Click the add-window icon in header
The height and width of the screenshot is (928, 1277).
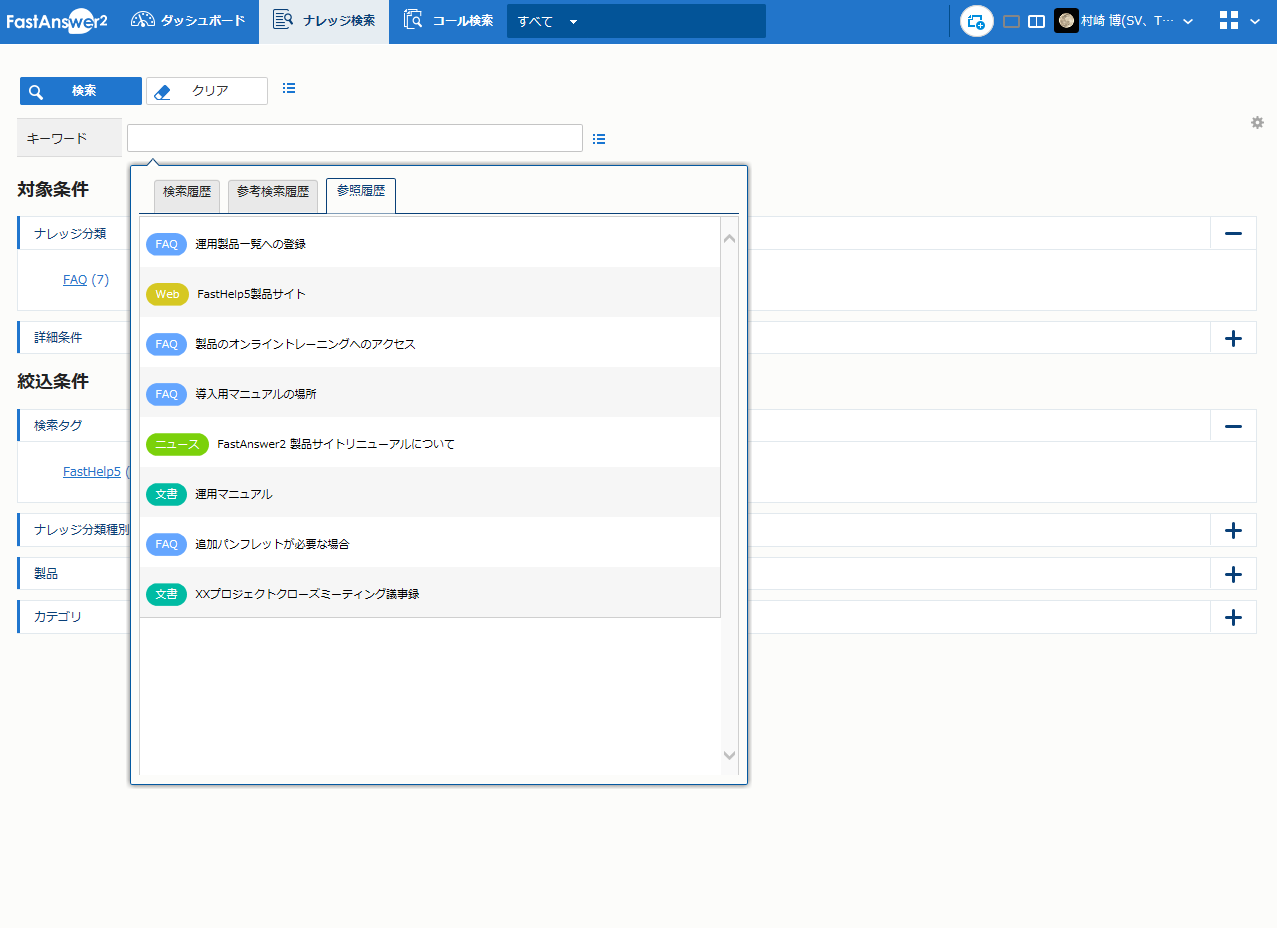[x=976, y=21]
